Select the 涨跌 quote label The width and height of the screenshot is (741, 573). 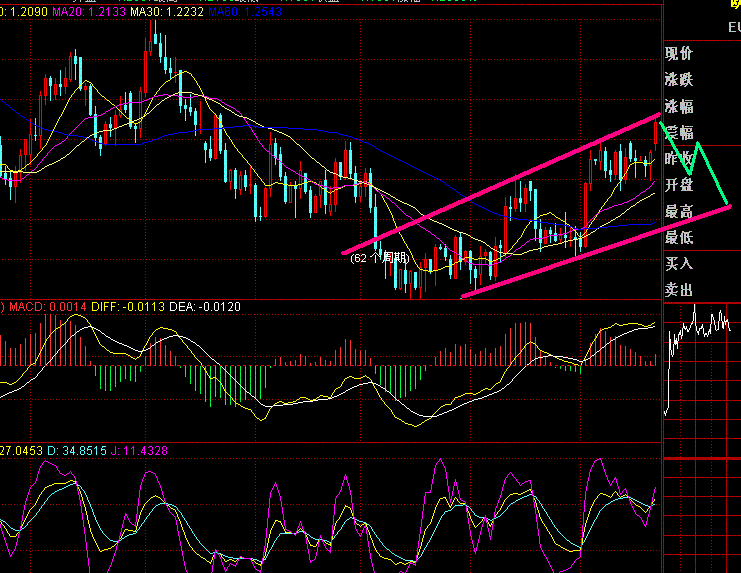679,79
